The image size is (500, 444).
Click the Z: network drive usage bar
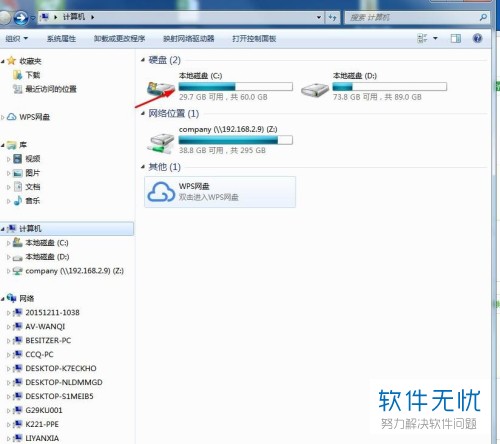pos(236,140)
